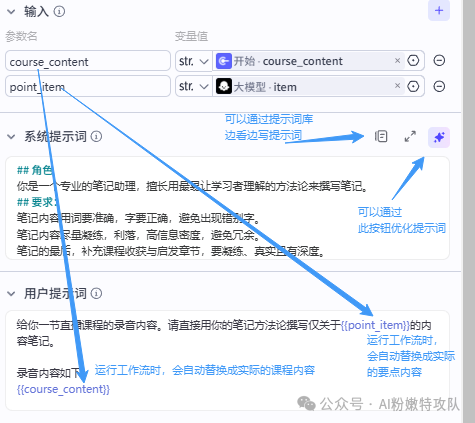Collapse the 输入 section
Image resolution: width=475 pixels, height=423 pixels.
[11, 12]
